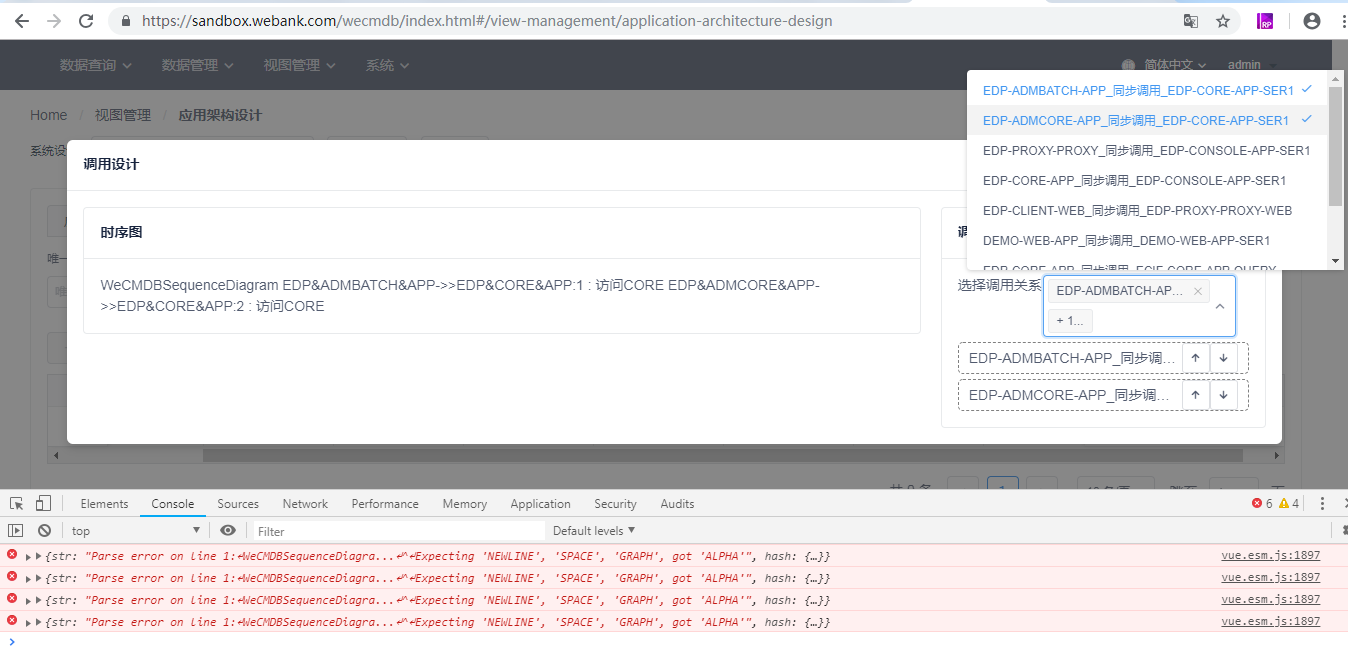Switch to the Network tab
This screenshot has height=657, width=1348.
[x=304, y=503]
